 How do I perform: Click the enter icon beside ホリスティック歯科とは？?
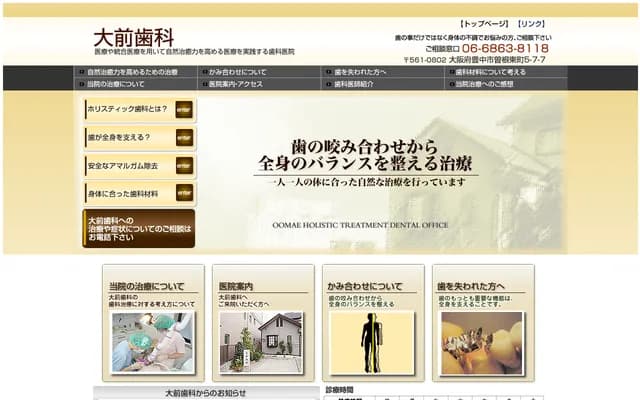tap(184, 108)
